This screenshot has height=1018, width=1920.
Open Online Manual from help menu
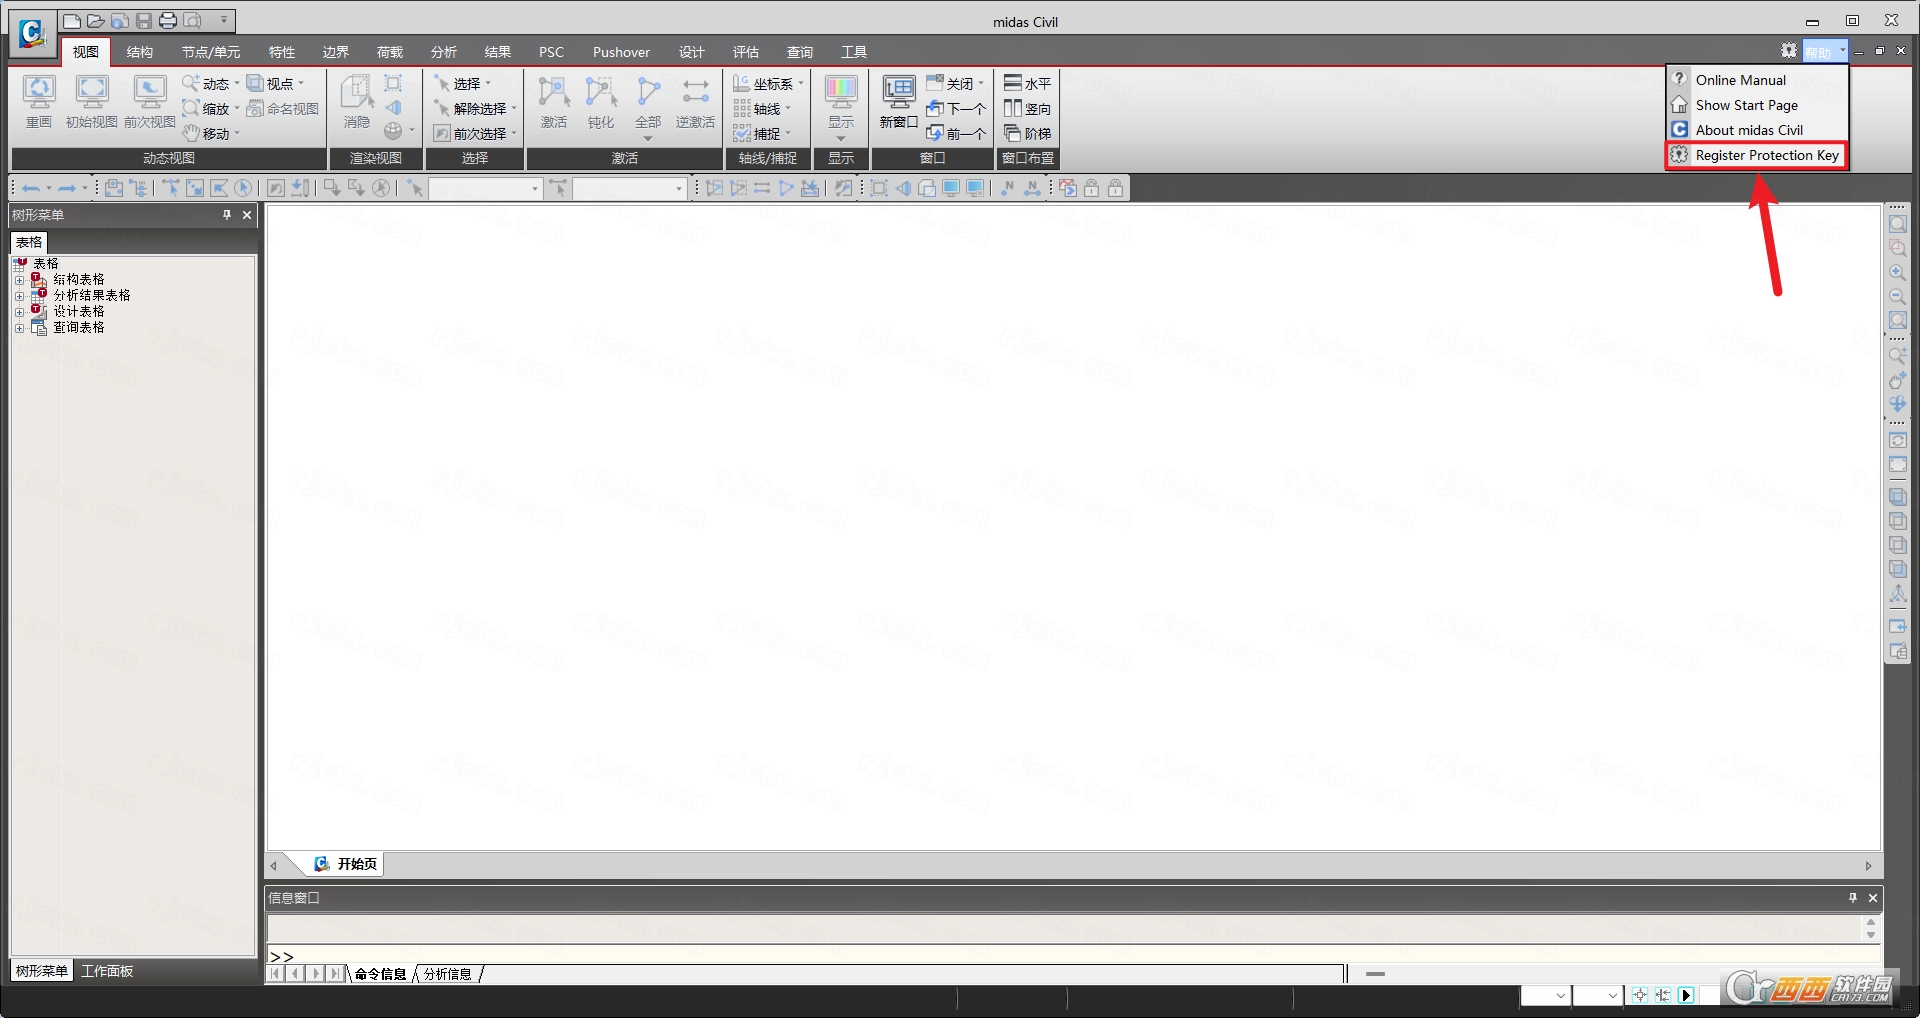click(x=1756, y=80)
